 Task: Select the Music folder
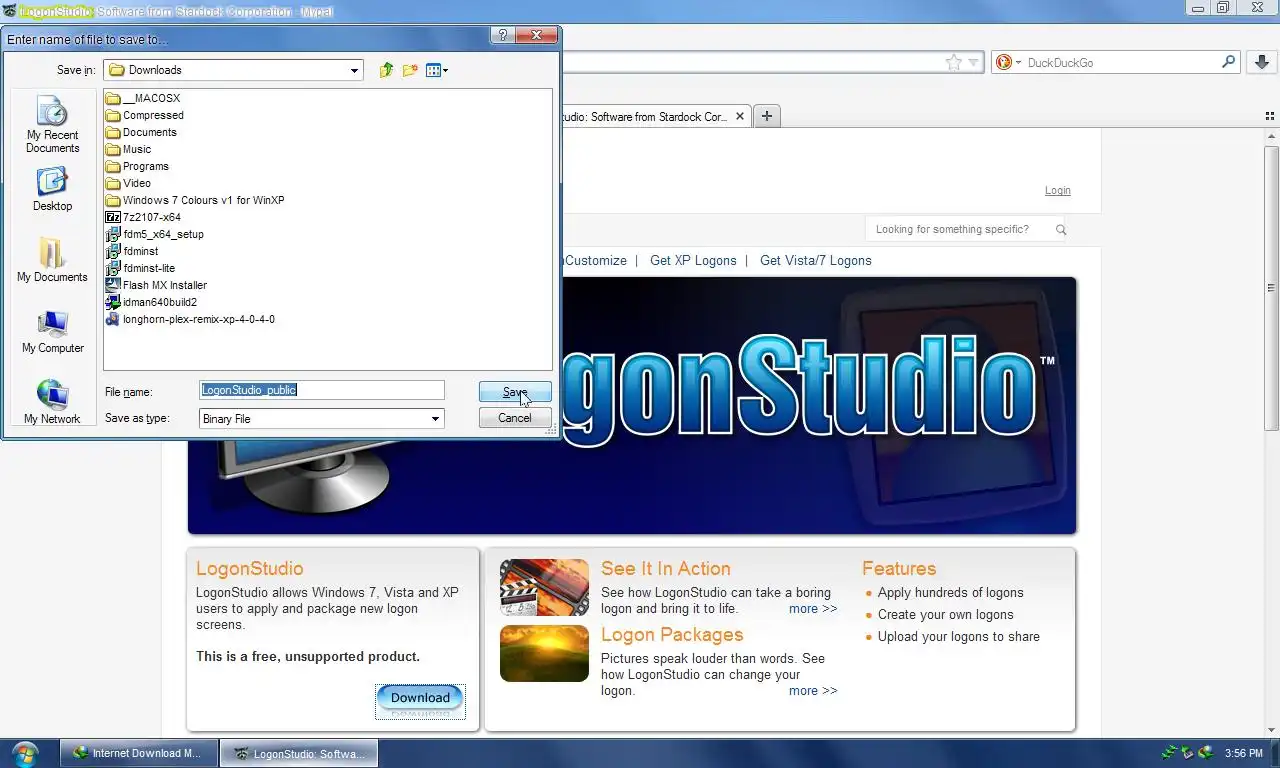129,149
